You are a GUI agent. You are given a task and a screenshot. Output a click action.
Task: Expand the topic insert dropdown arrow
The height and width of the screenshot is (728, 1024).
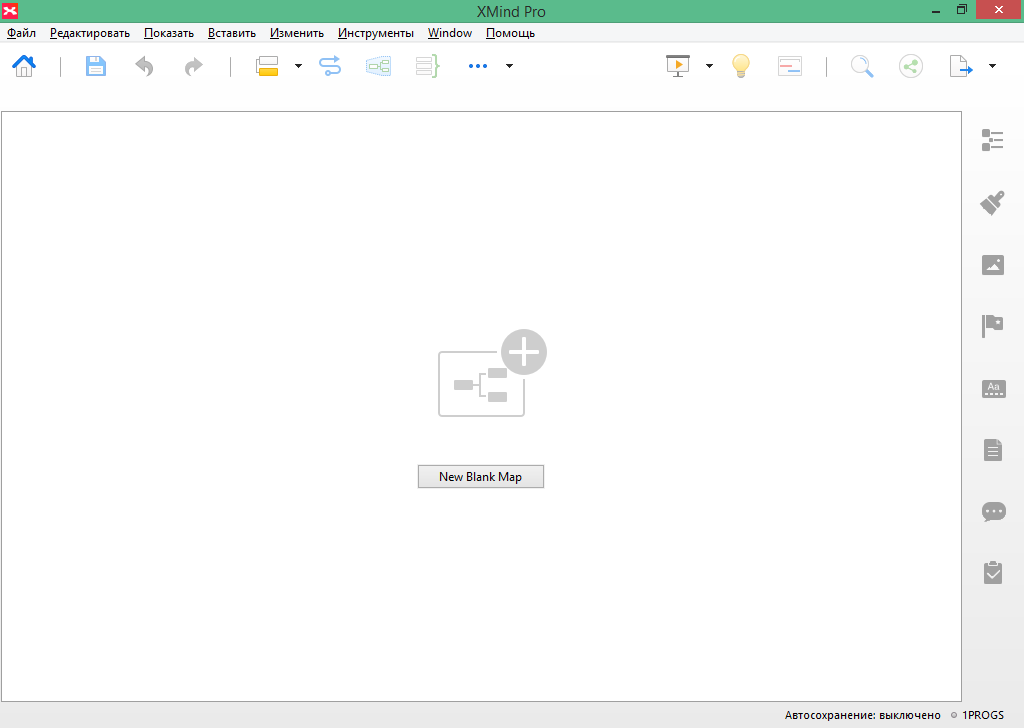tap(298, 66)
